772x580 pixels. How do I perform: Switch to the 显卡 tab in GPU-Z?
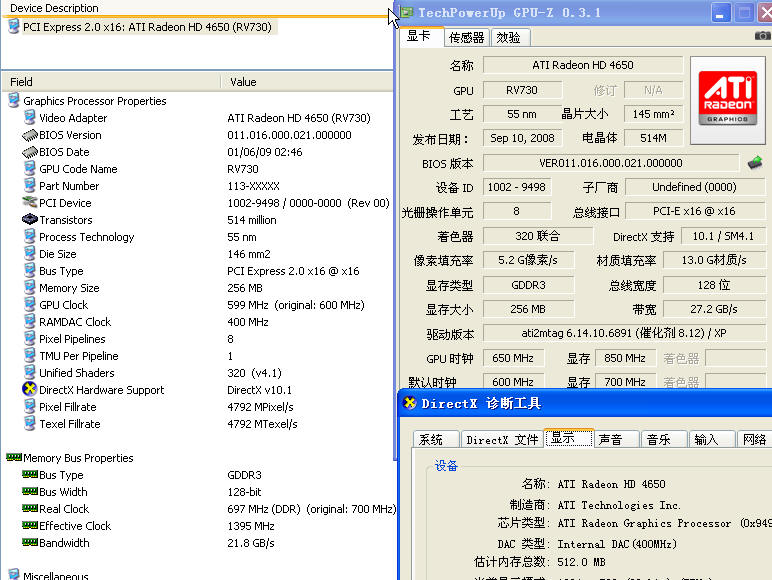(419, 36)
